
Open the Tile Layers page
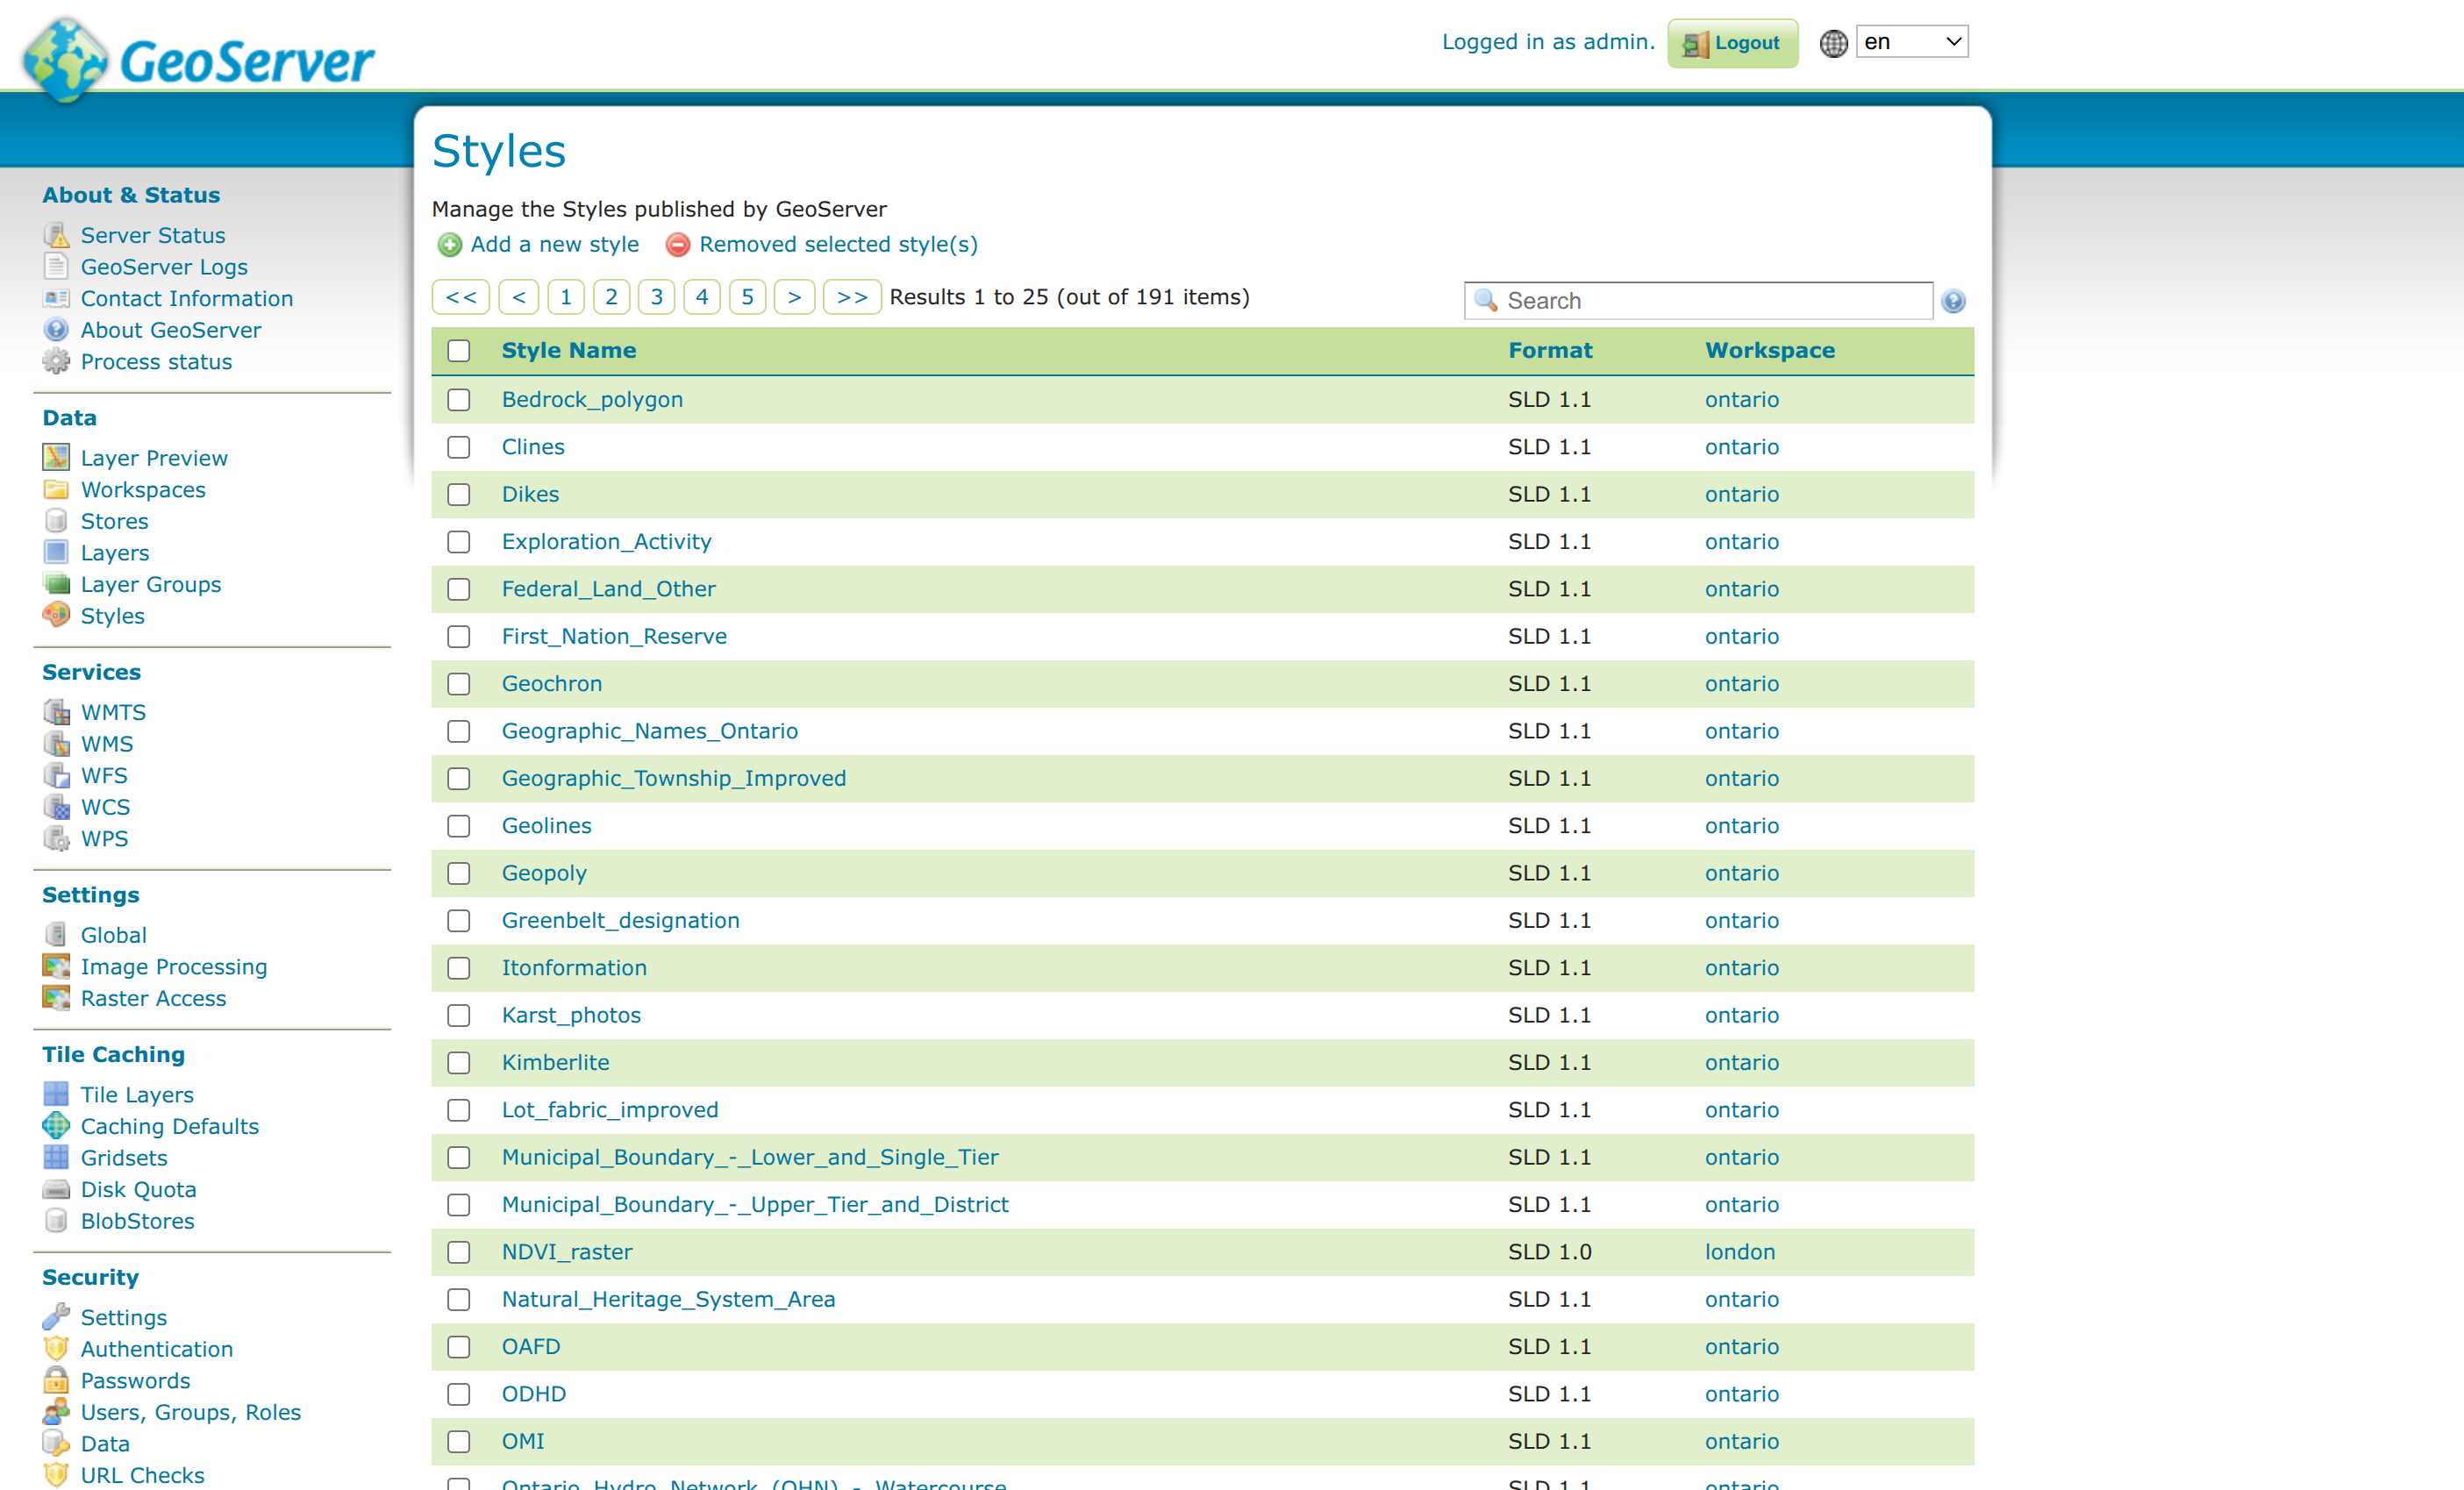point(136,1094)
